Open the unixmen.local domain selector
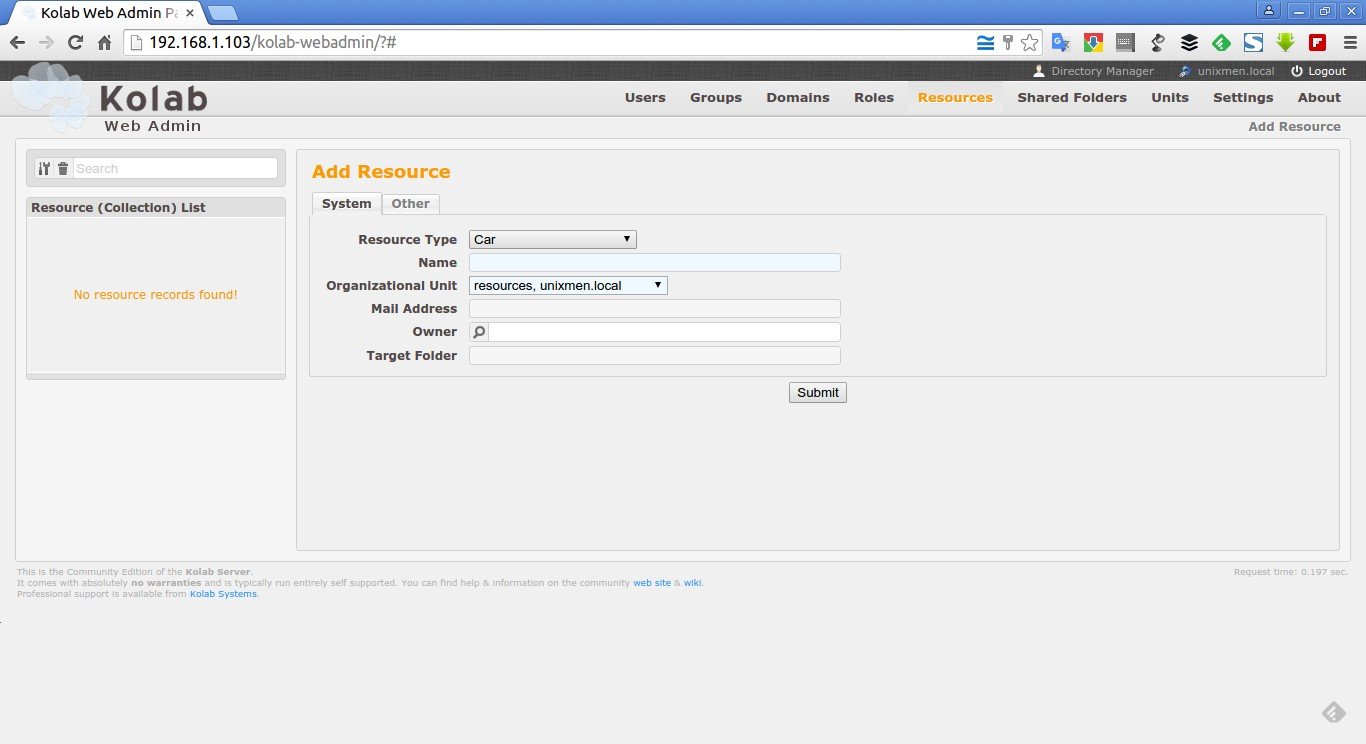Screen dimensions: 1366x744 (x=1227, y=71)
